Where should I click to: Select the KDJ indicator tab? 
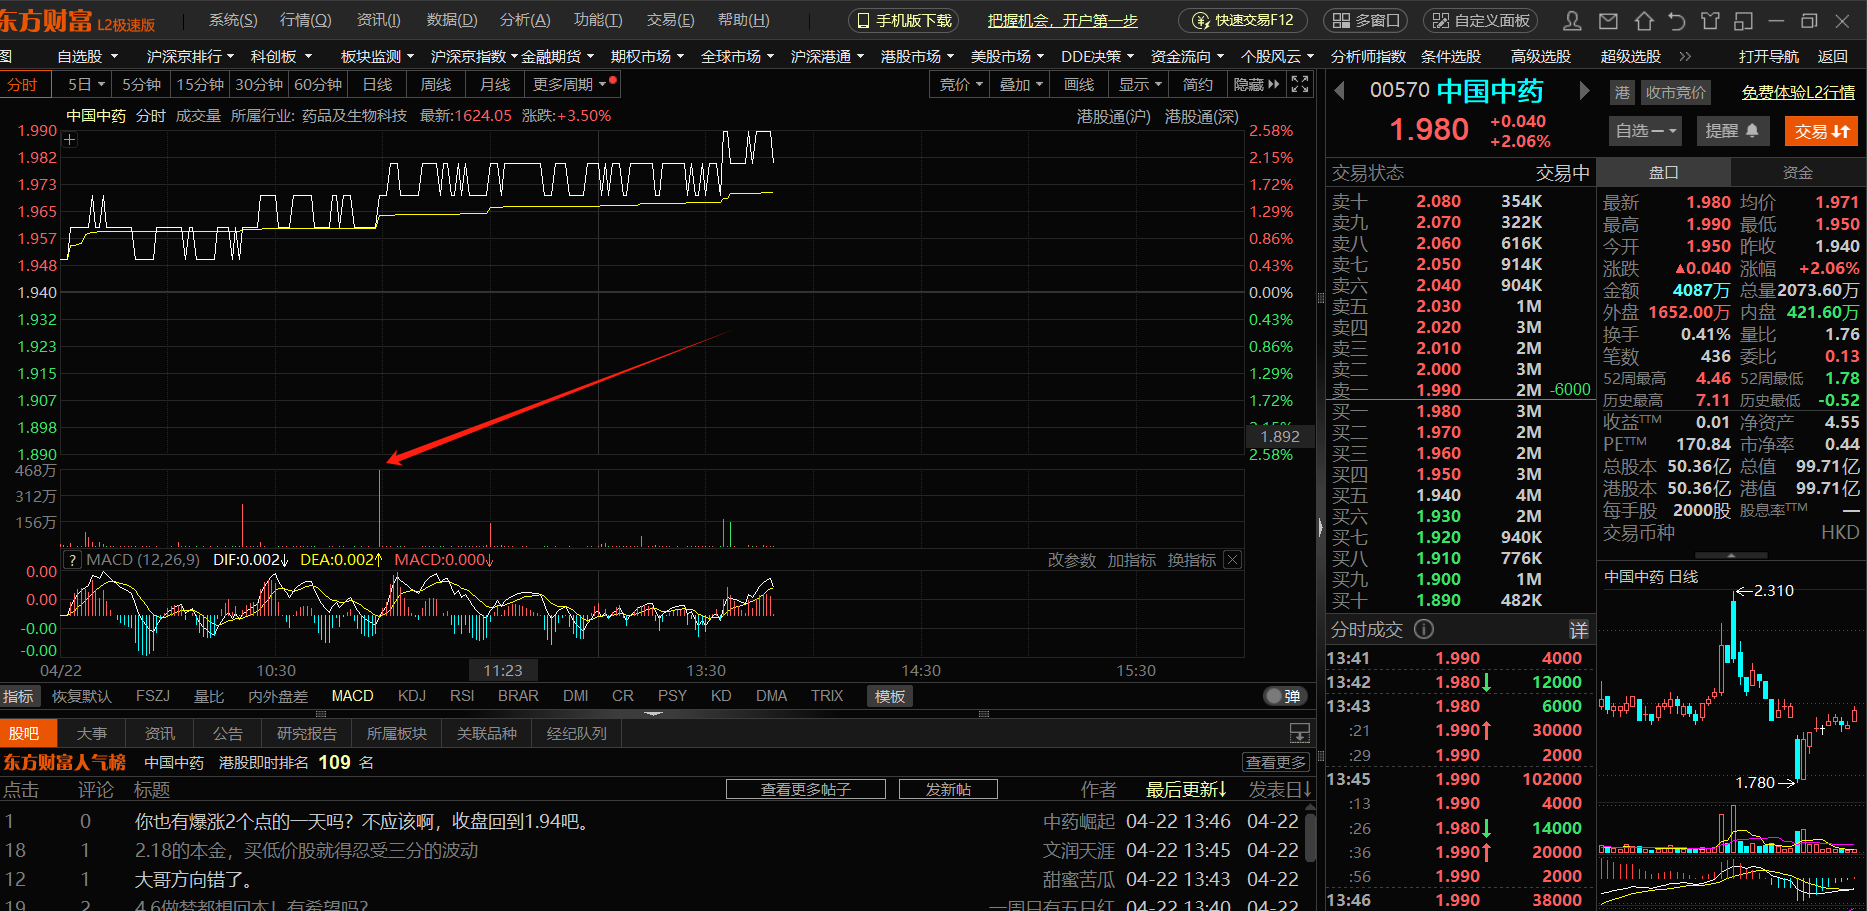[x=412, y=696]
